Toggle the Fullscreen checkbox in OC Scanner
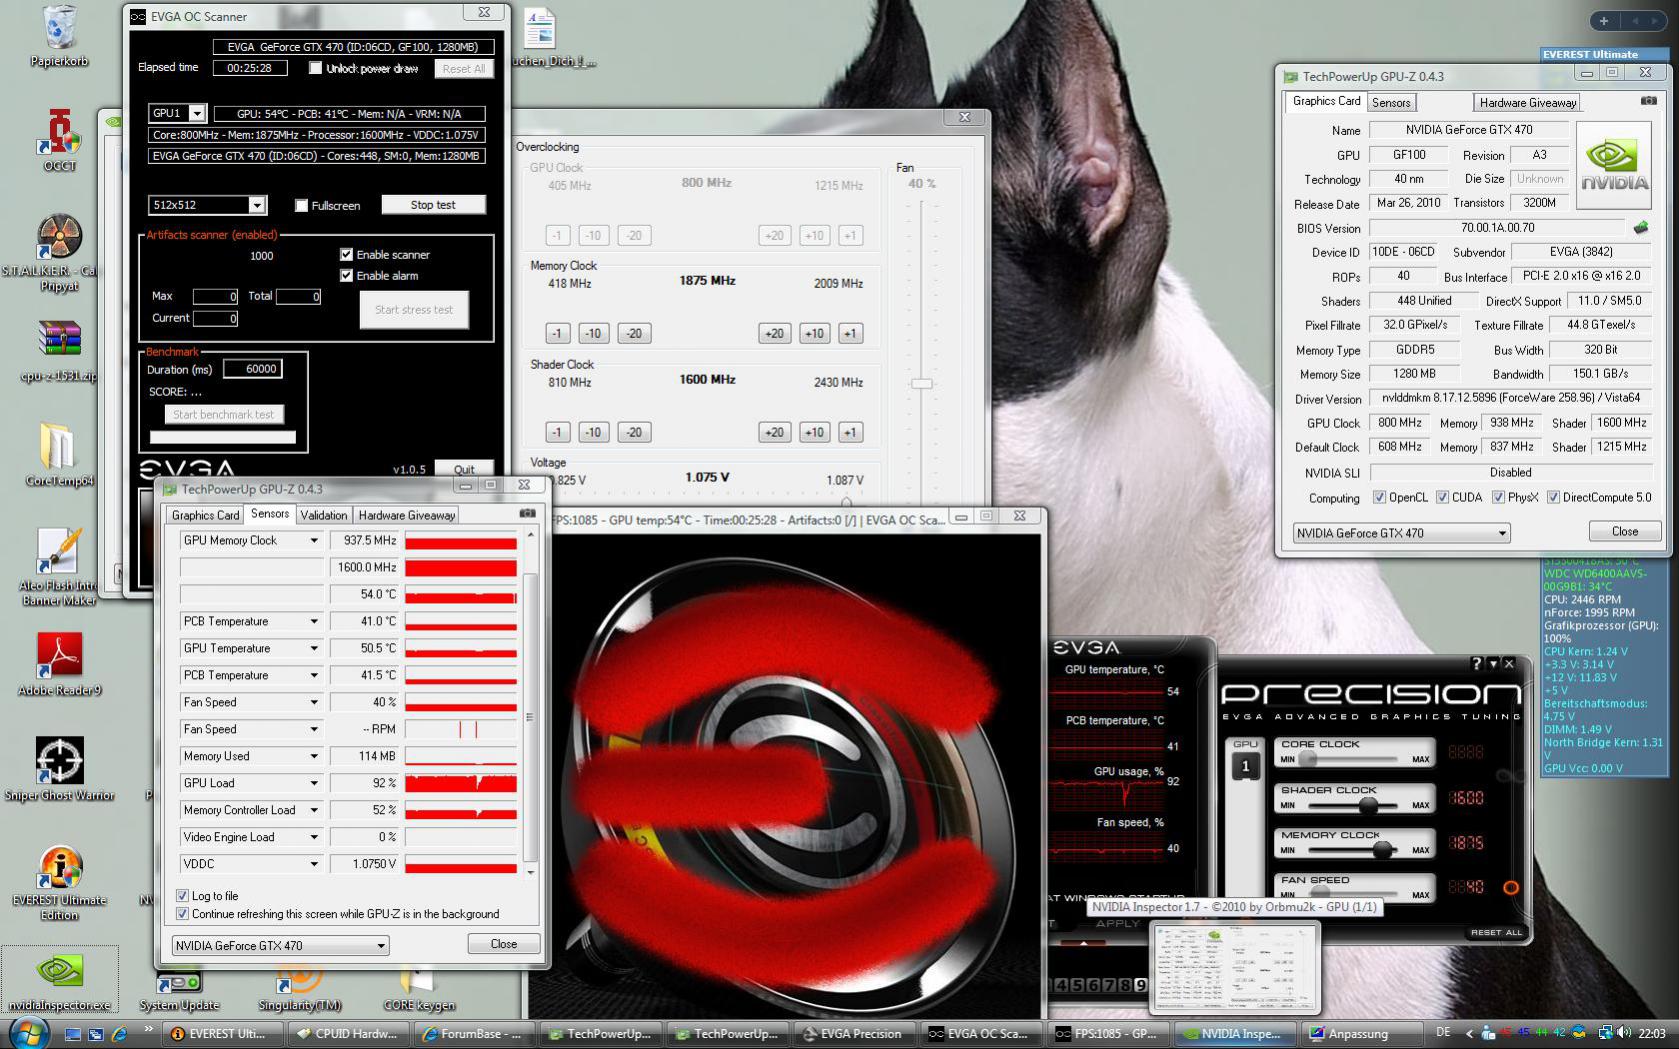This screenshot has width=1679, height=1049. pyautogui.click(x=301, y=205)
